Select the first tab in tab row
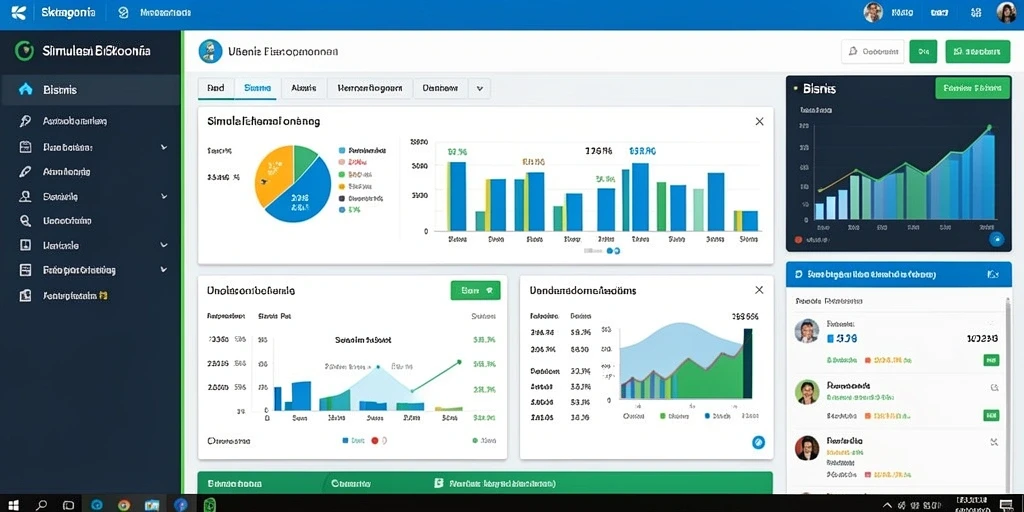This screenshot has width=1024, height=512. tap(216, 88)
